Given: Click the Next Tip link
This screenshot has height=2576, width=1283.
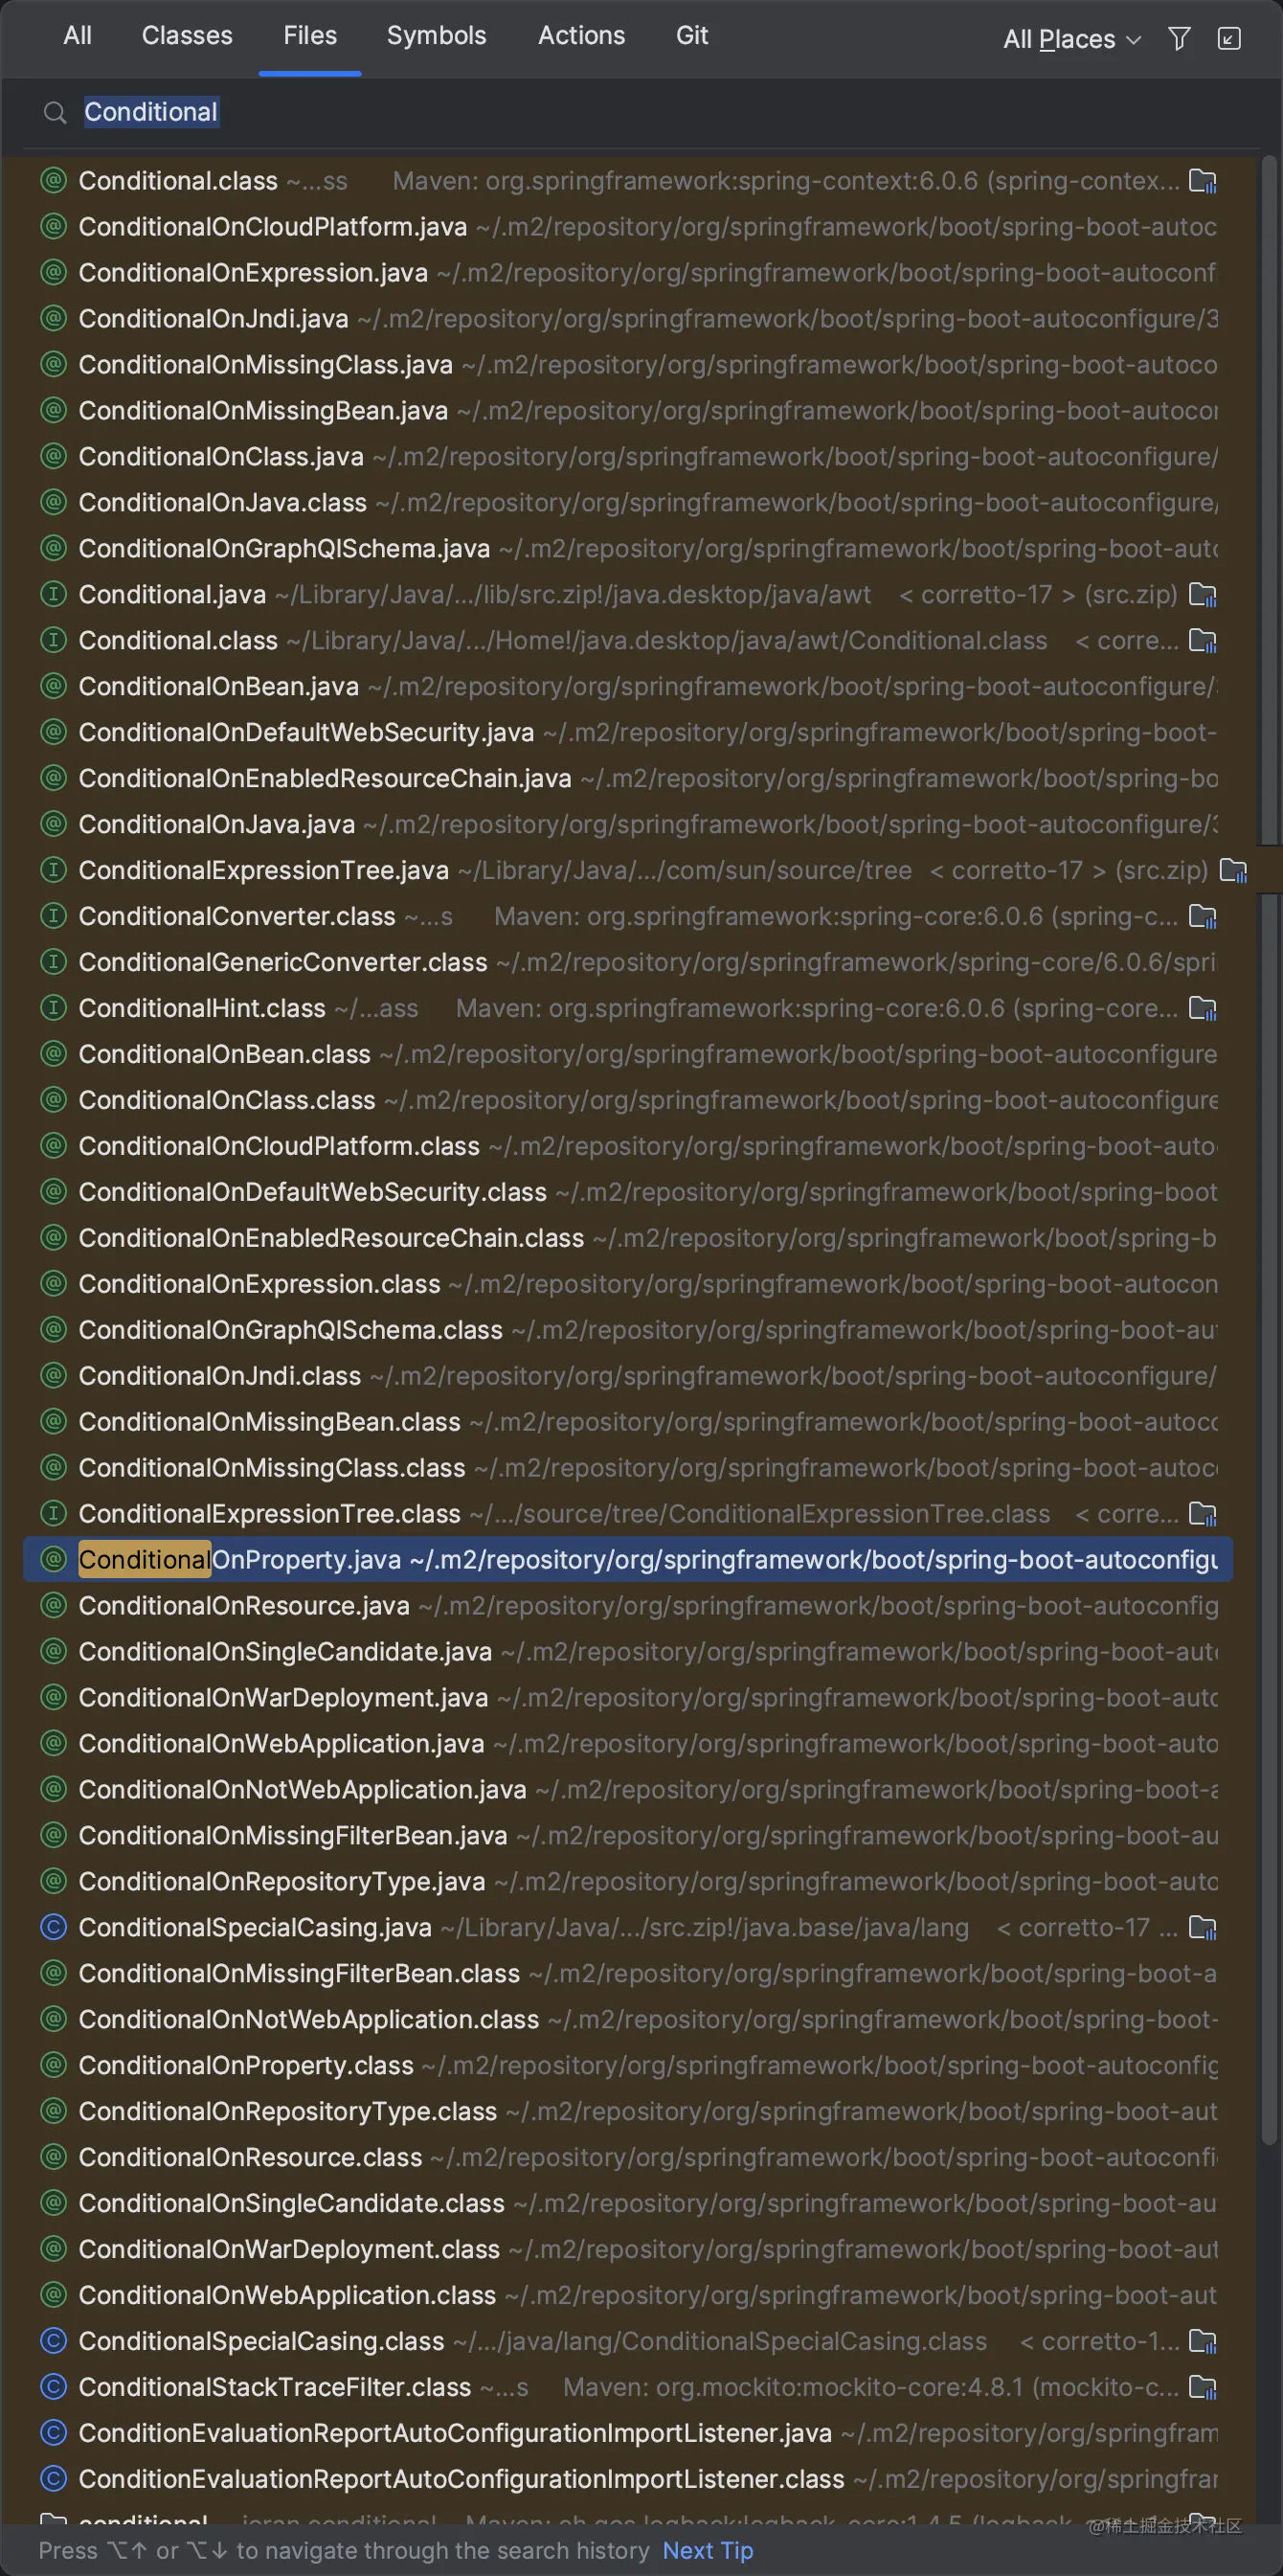Looking at the screenshot, I should 708,2550.
